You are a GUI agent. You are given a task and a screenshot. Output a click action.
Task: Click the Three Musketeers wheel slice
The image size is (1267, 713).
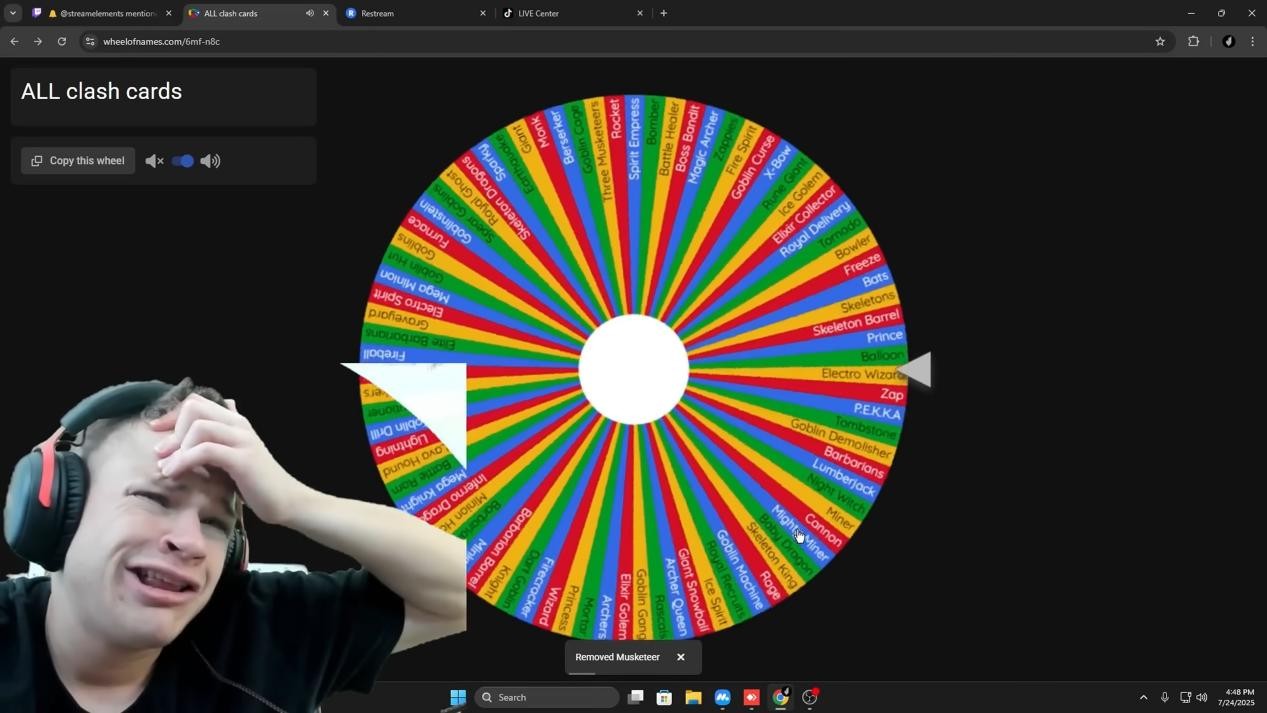[602, 150]
